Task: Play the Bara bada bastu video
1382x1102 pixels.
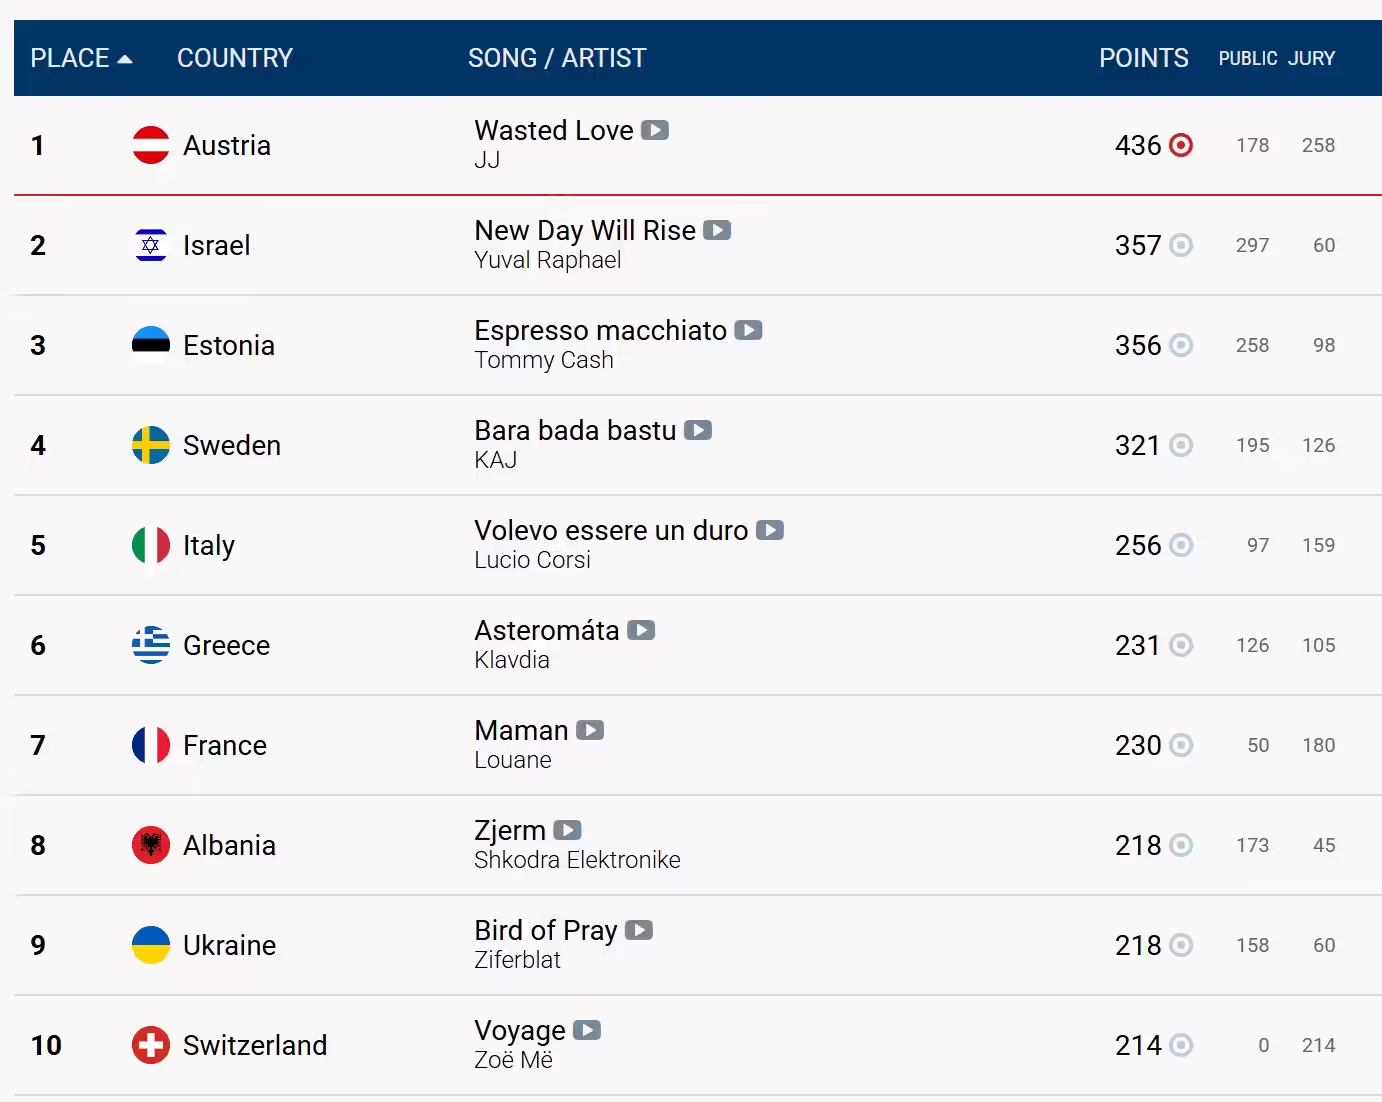Action: [x=698, y=430]
